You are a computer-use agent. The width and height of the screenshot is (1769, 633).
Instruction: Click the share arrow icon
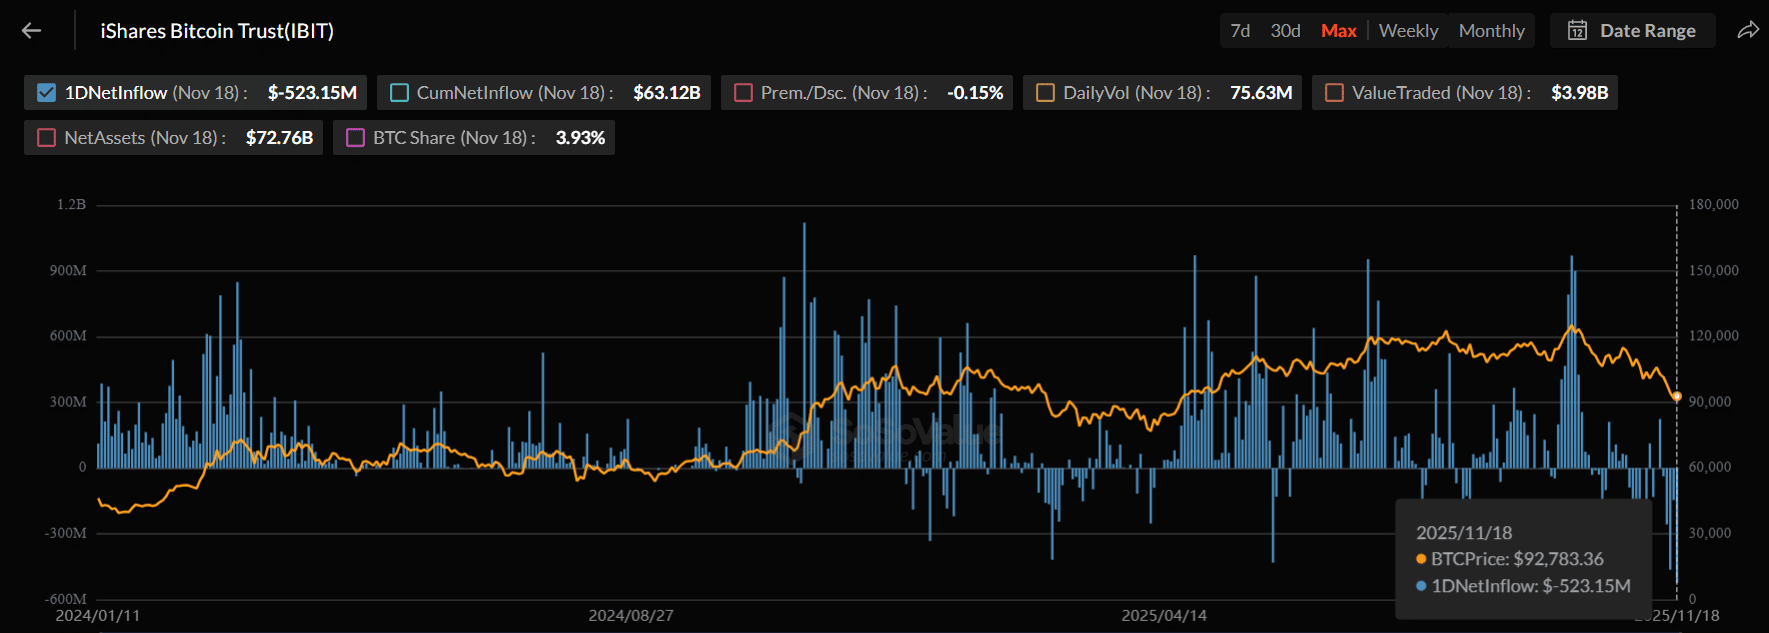pyautogui.click(x=1747, y=31)
